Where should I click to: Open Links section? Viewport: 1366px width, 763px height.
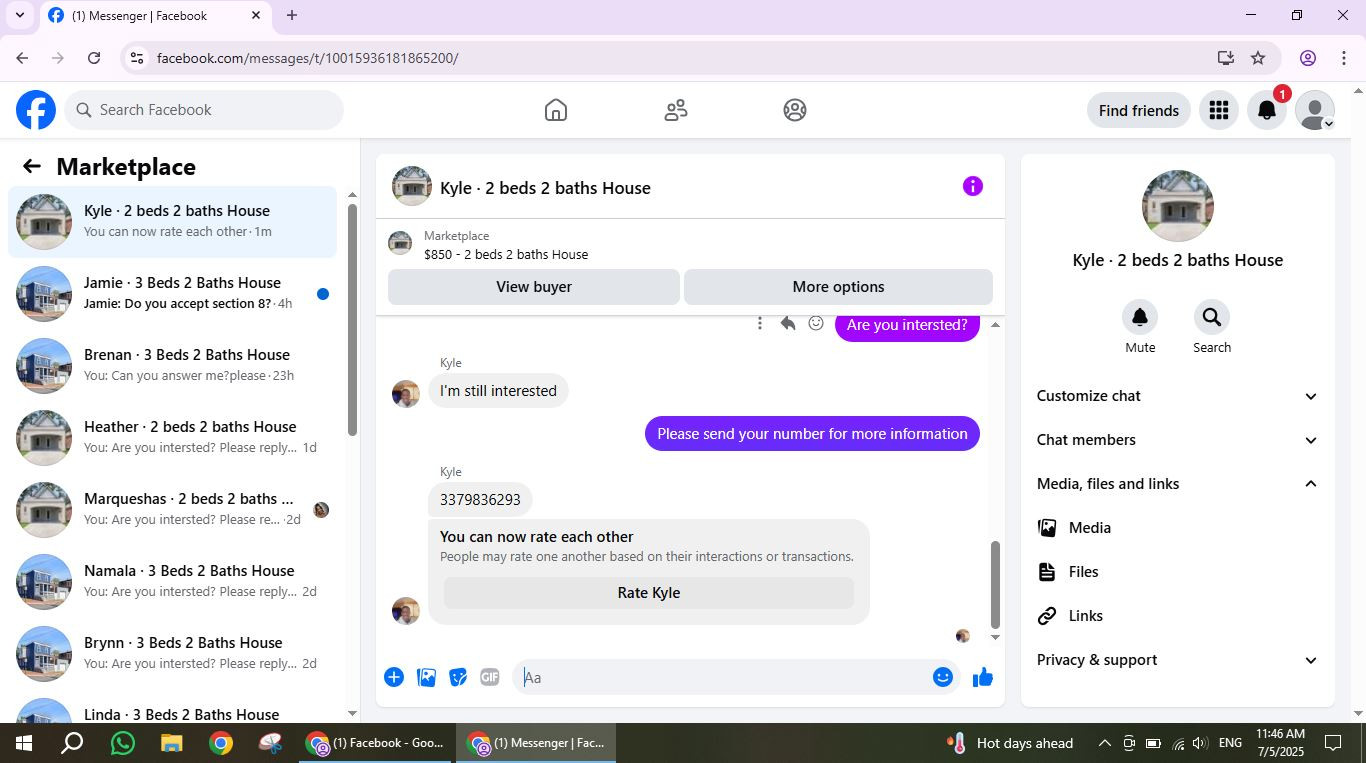tap(1178, 616)
